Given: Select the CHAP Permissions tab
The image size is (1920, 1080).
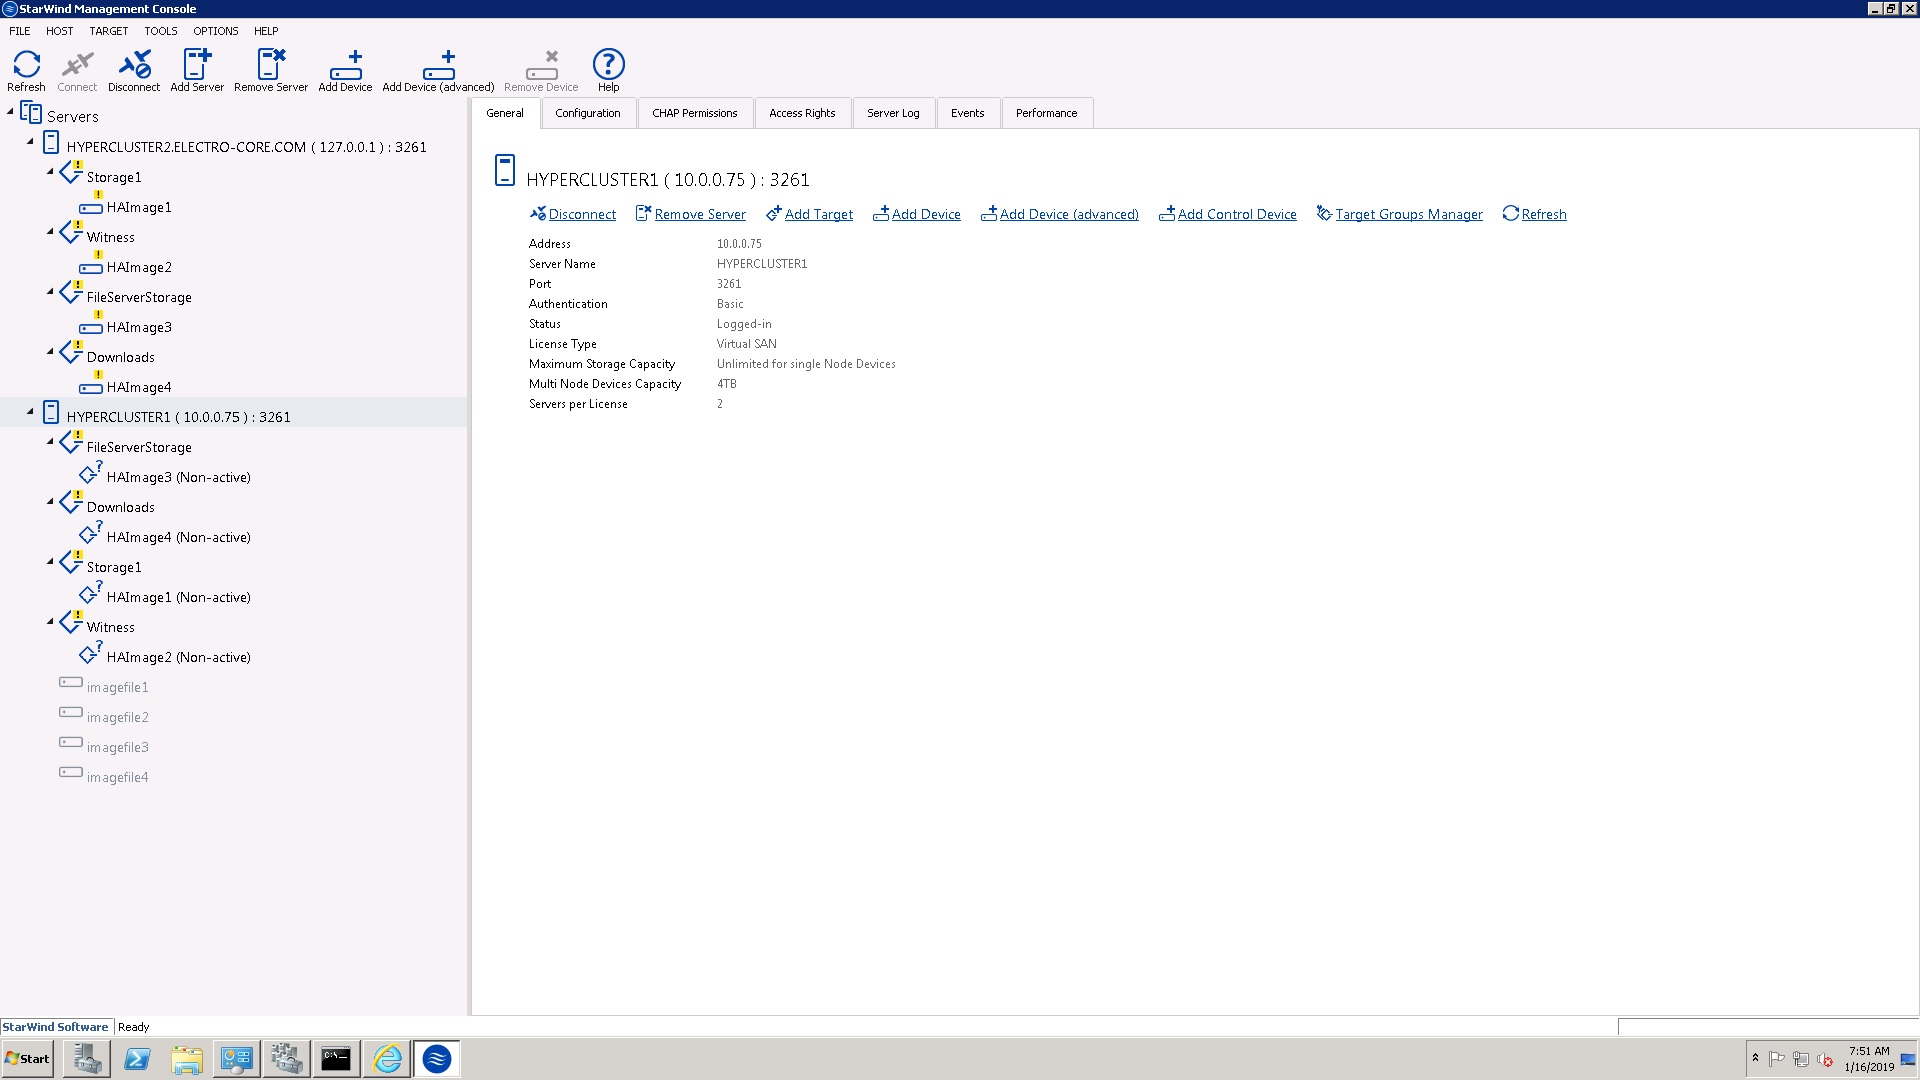Looking at the screenshot, I should pyautogui.click(x=695, y=112).
